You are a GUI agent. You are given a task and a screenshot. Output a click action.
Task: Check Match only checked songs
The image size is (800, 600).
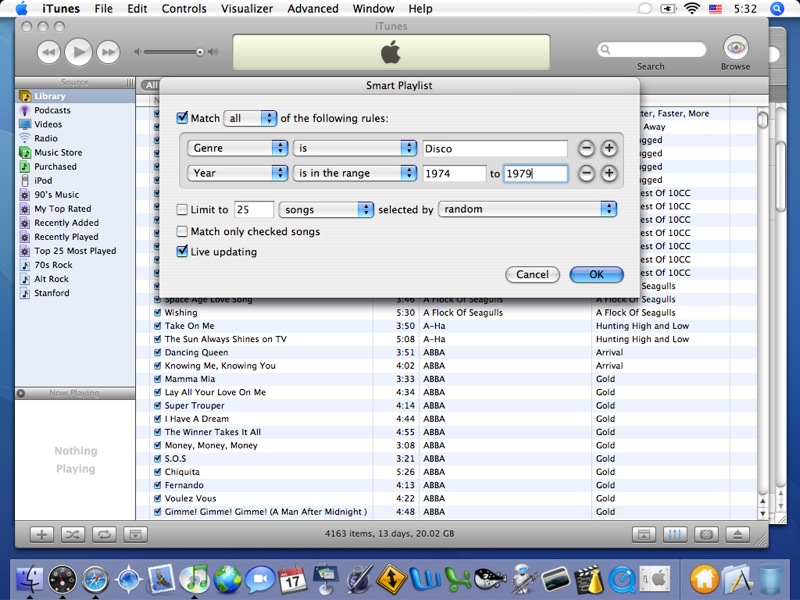pos(182,231)
